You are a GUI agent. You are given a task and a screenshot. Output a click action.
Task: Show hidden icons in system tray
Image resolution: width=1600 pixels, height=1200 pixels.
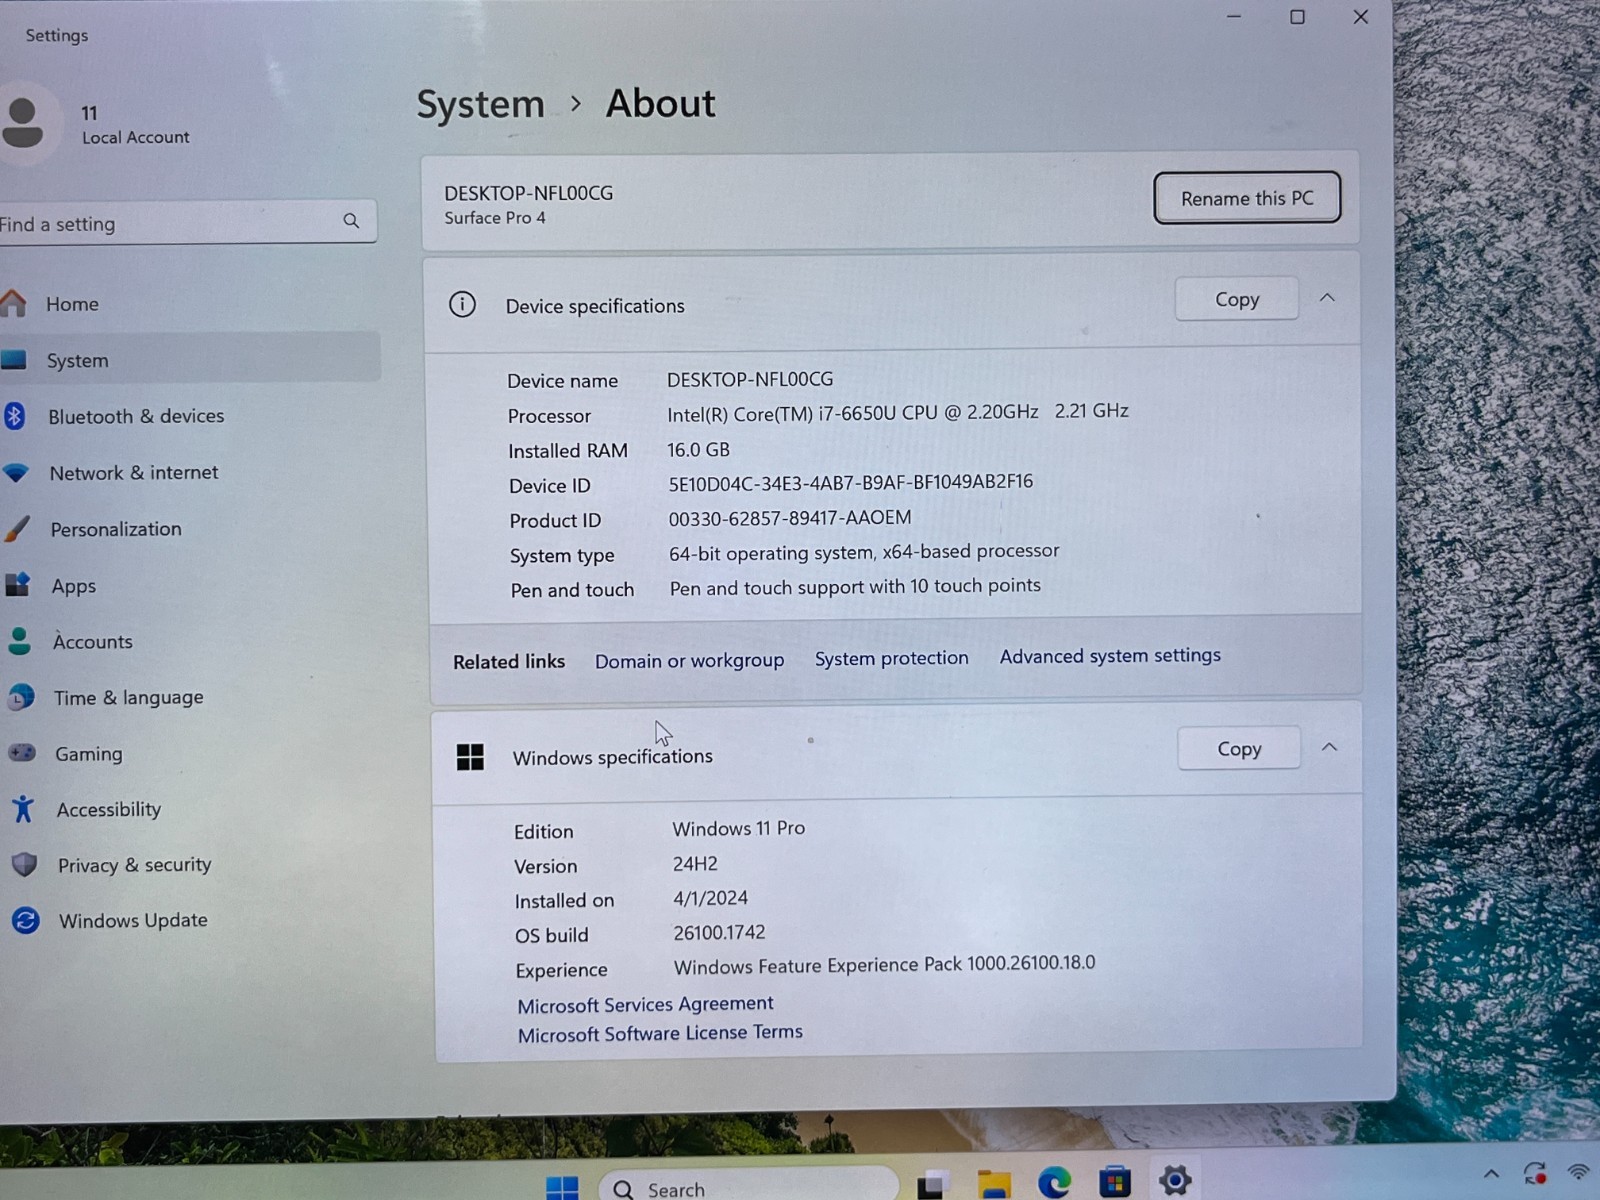tap(1491, 1174)
